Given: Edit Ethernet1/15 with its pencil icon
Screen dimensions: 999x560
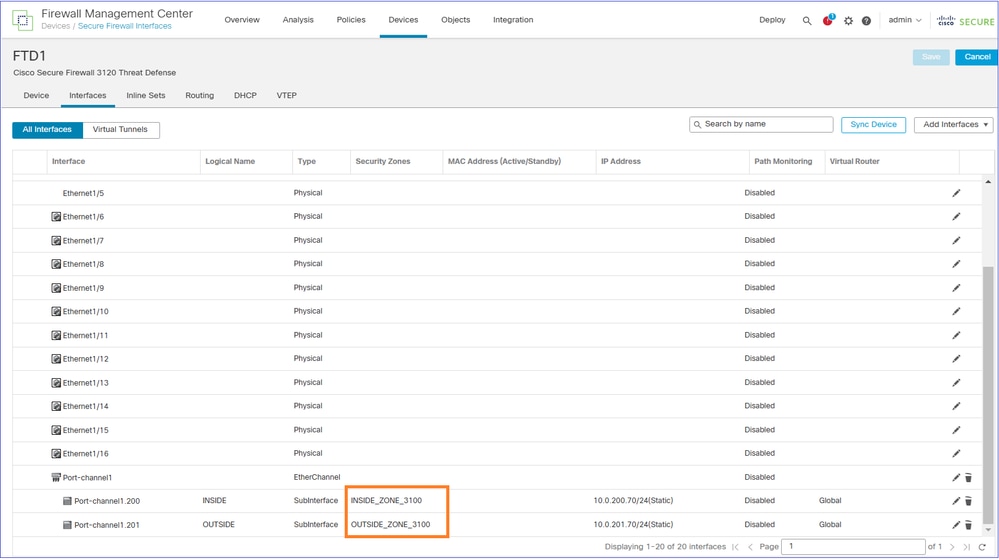Looking at the screenshot, I should coord(956,430).
